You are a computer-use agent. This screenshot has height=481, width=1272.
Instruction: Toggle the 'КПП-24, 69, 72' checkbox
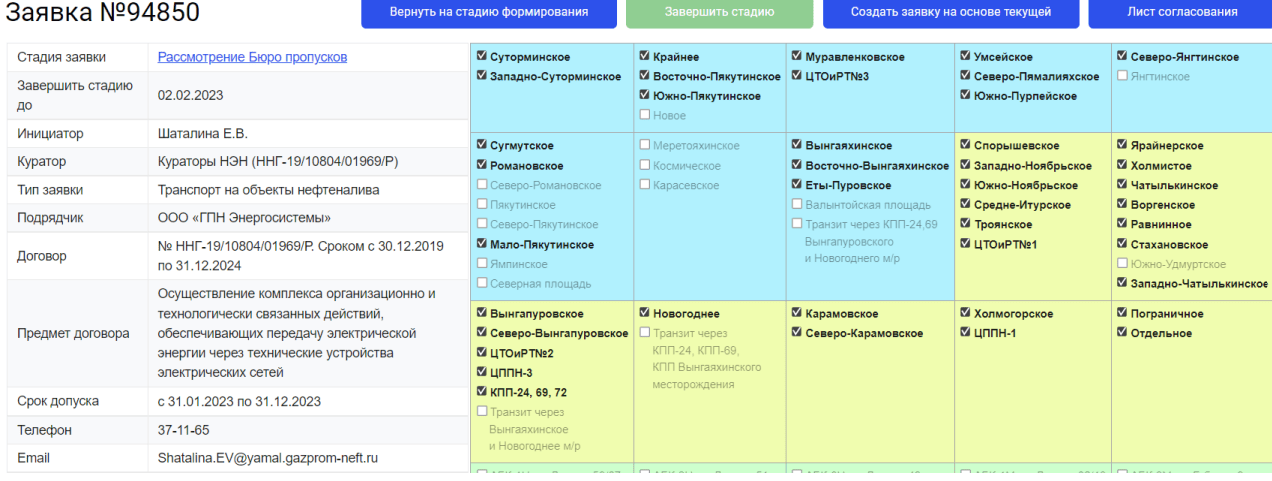483,392
